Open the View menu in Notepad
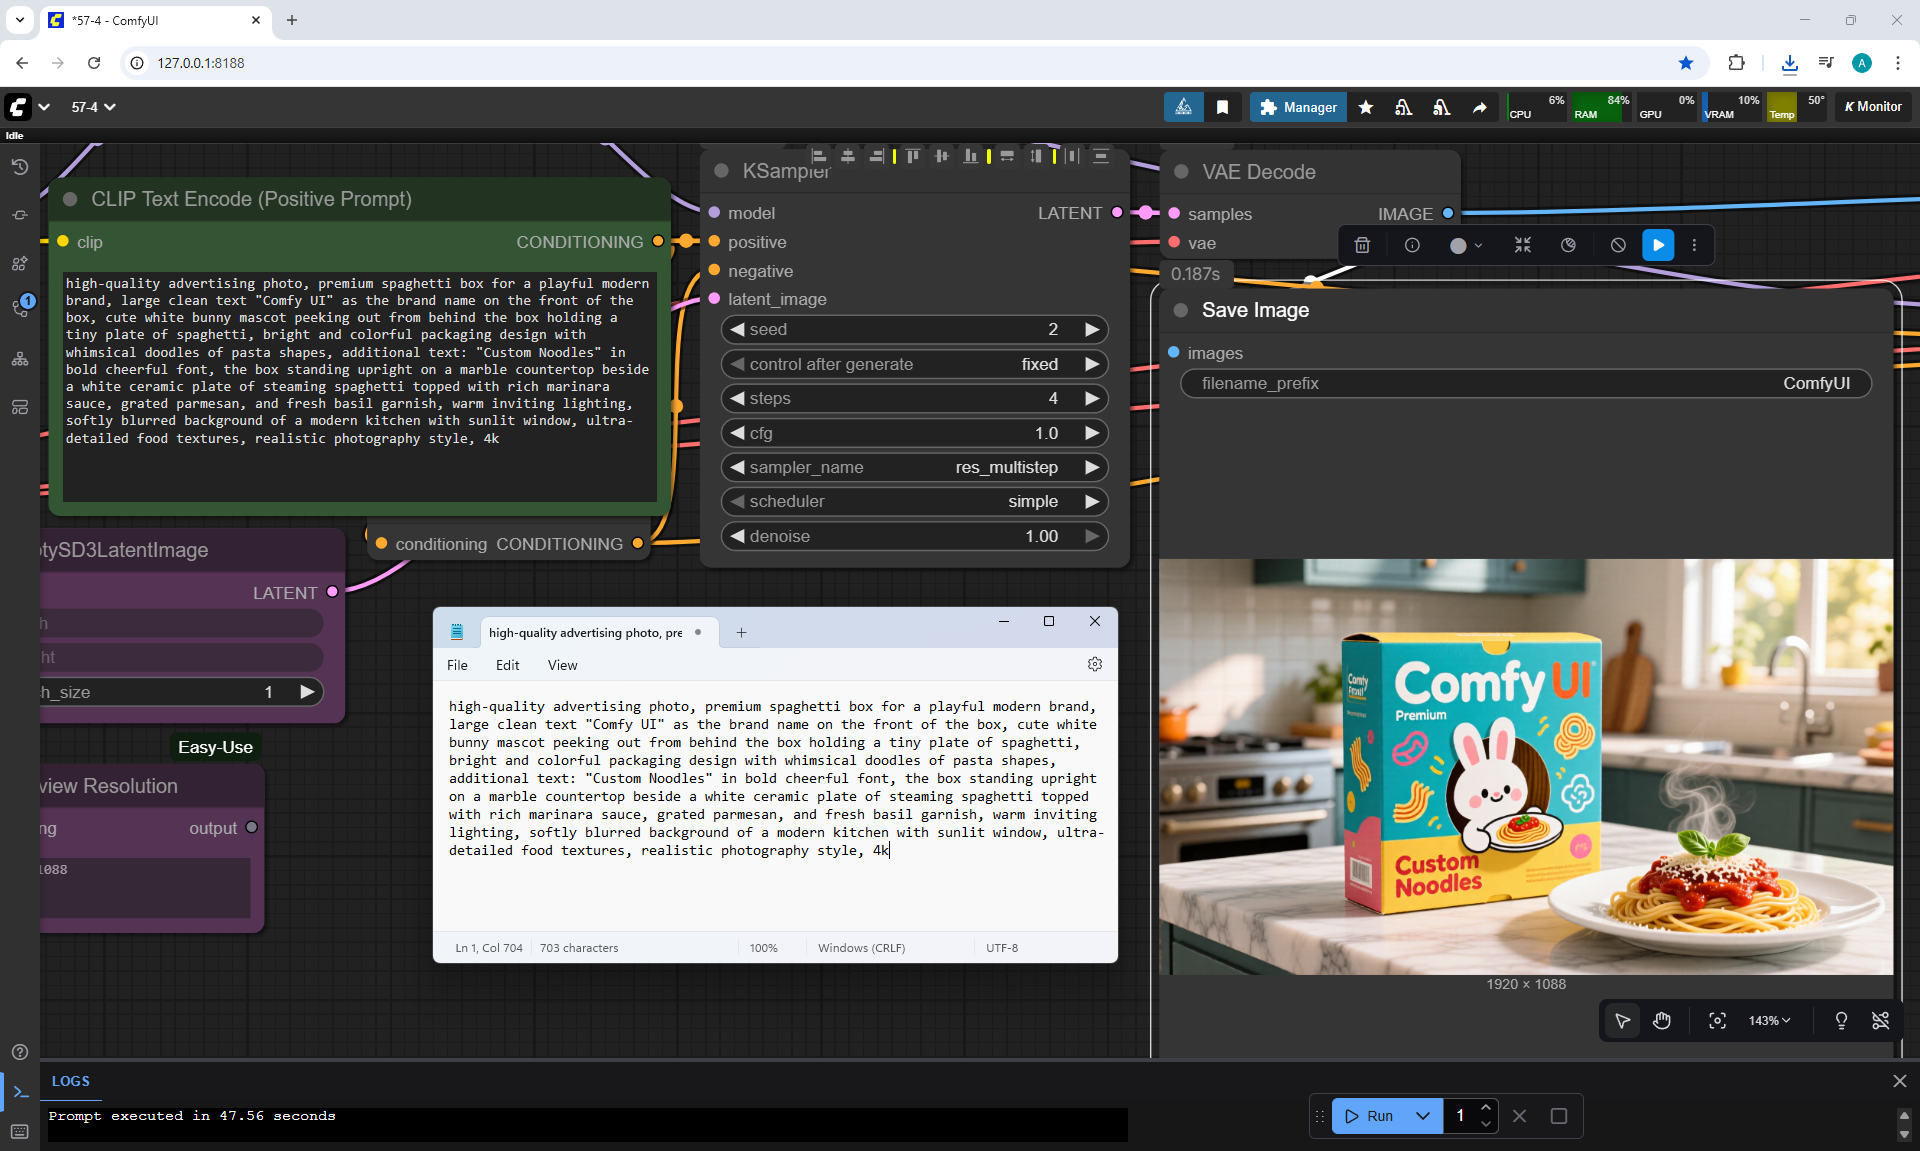 562,665
